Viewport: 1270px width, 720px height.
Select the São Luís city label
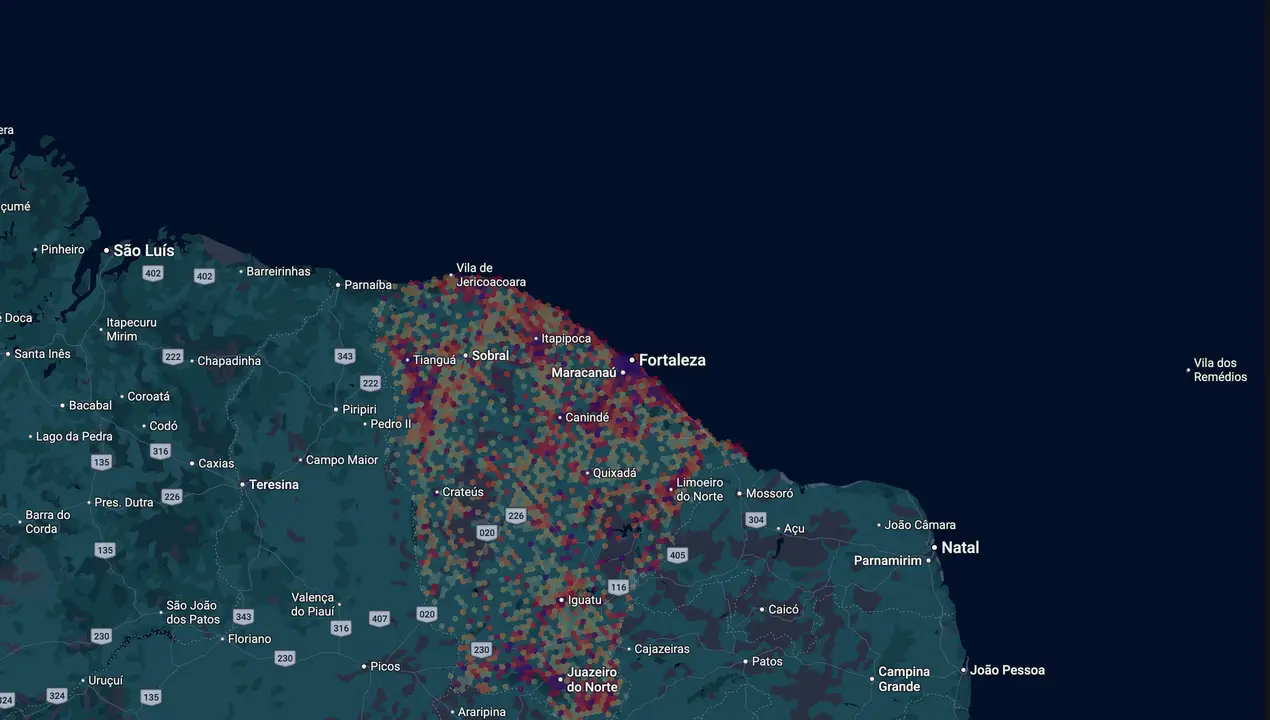pyautogui.click(x=144, y=250)
